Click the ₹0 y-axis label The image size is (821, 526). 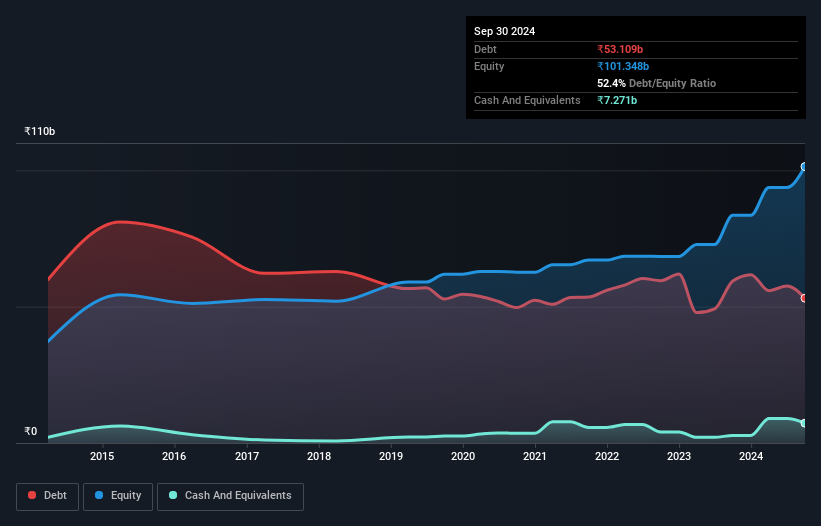30,431
